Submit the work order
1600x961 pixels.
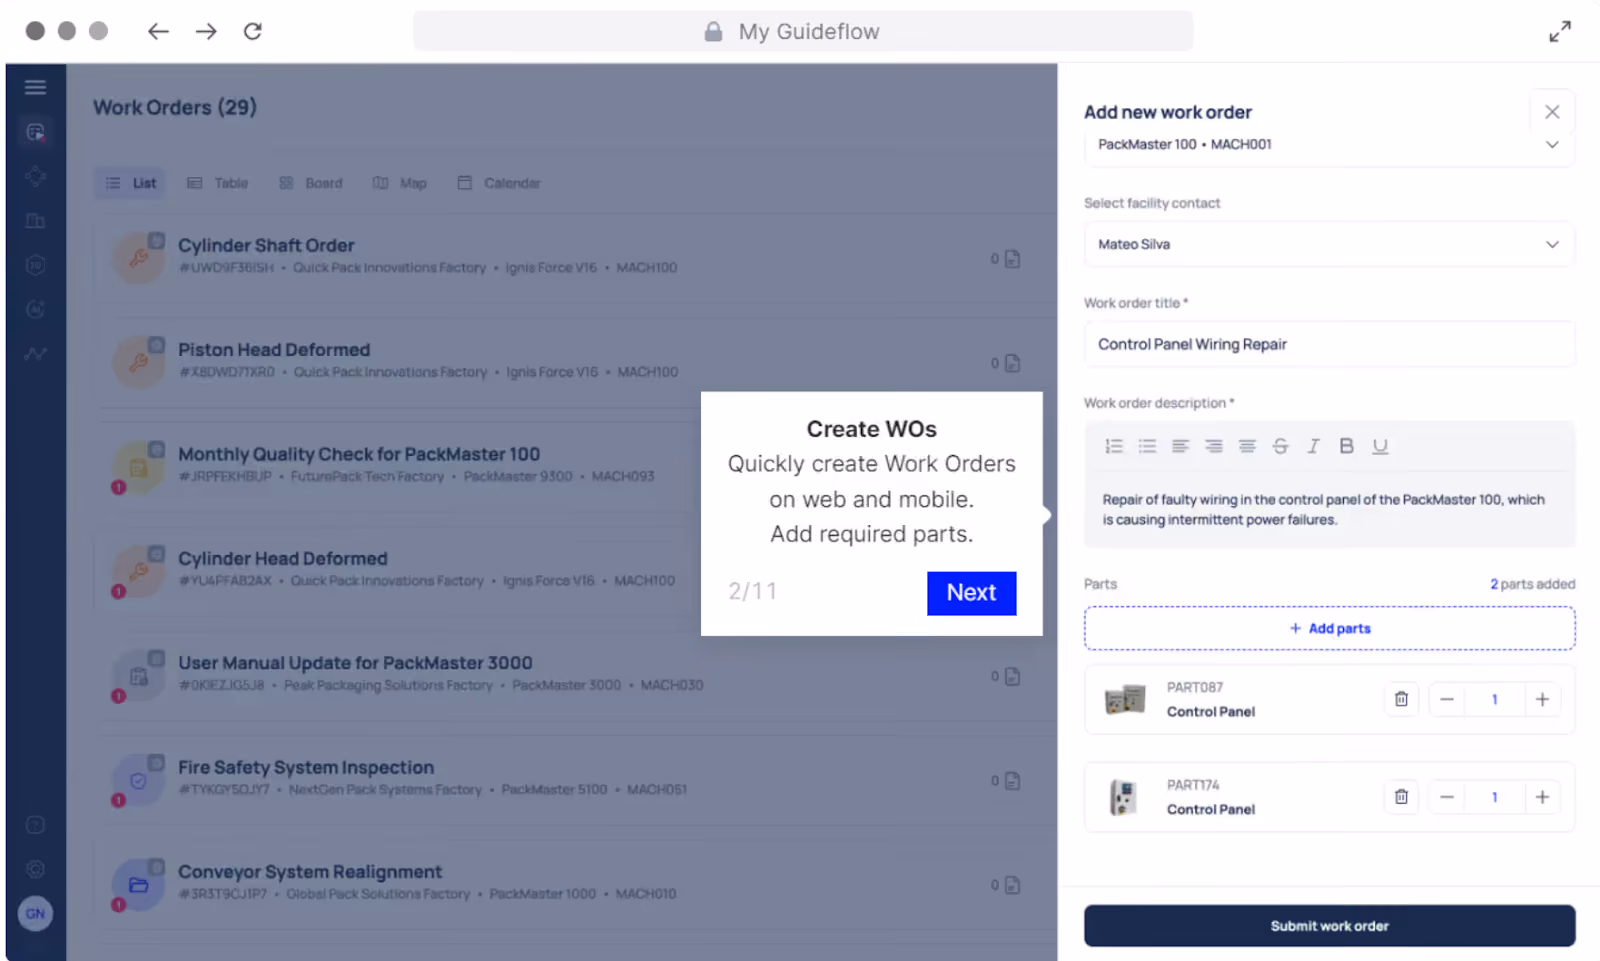[1329, 926]
